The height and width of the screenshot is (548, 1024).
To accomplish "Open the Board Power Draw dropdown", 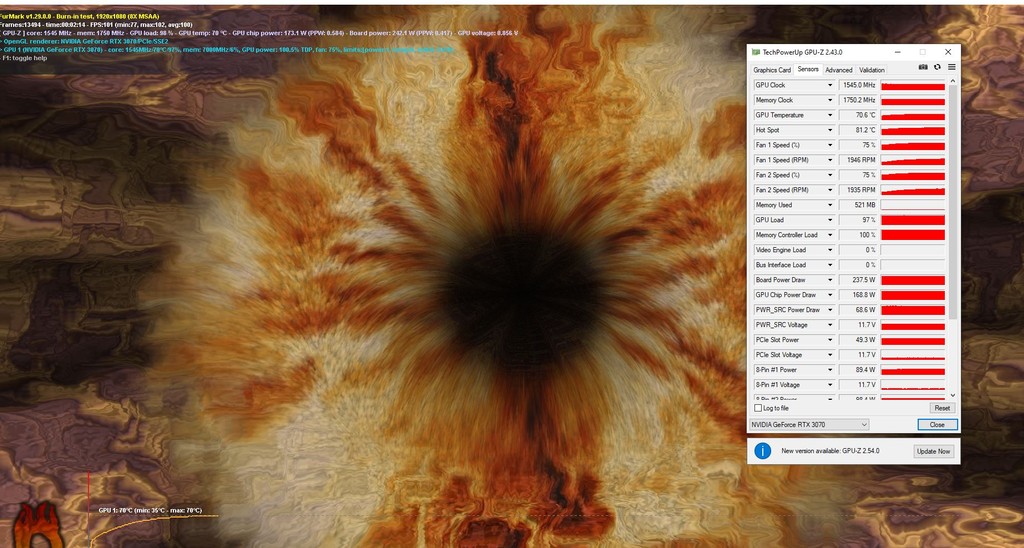I will click(x=830, y=281).
